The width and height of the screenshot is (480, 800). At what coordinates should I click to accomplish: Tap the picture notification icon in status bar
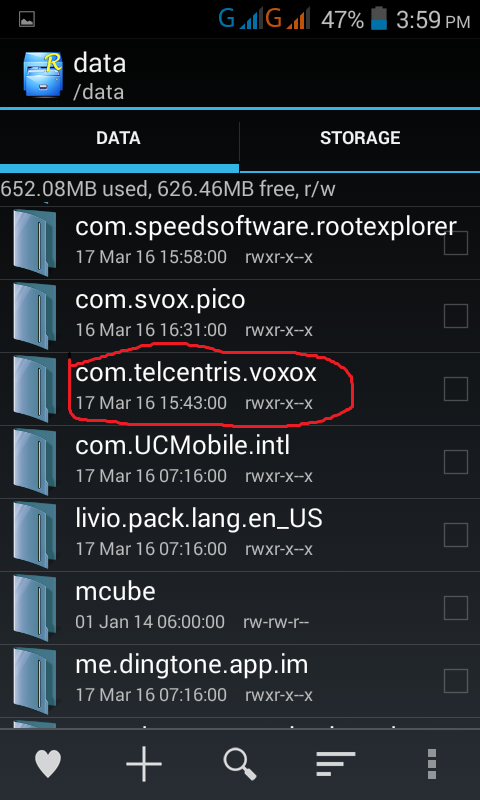(x=26, y=20)
